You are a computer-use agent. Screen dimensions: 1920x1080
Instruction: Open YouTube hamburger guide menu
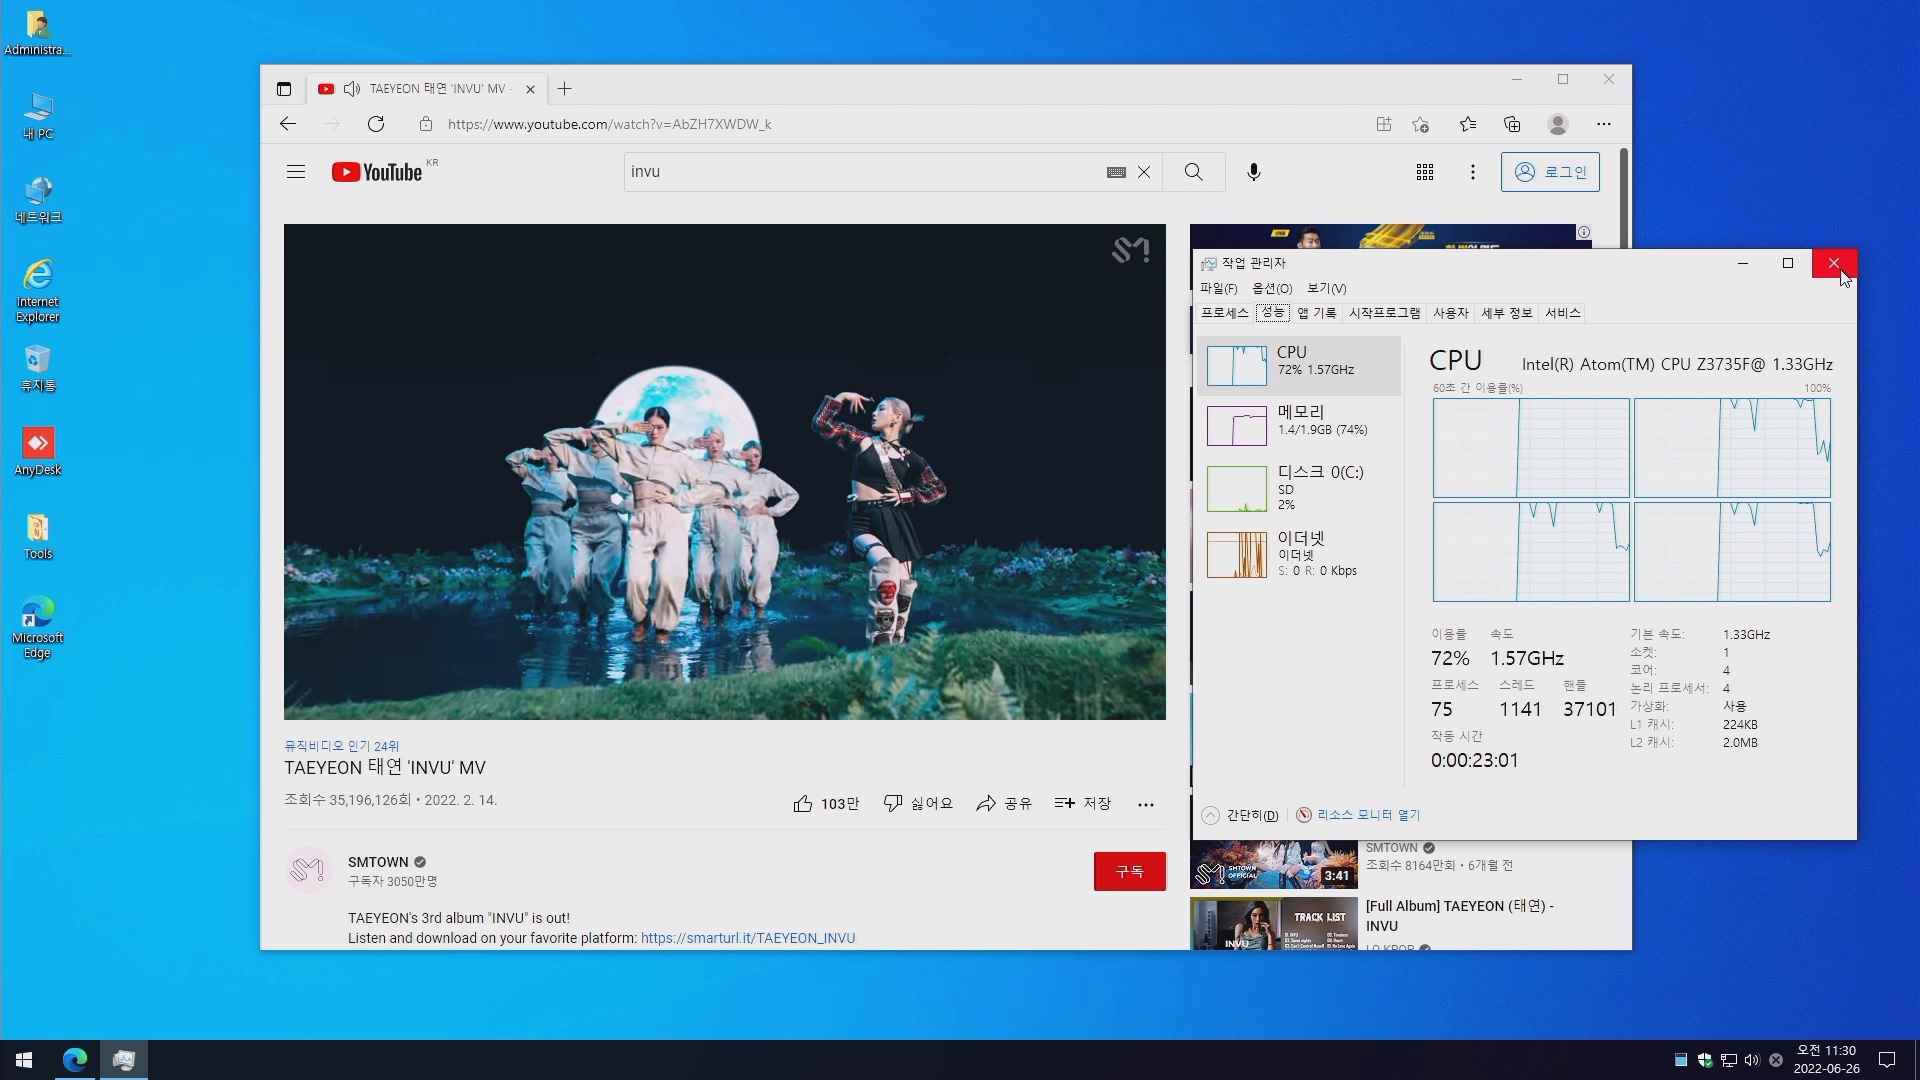point(296,172)
